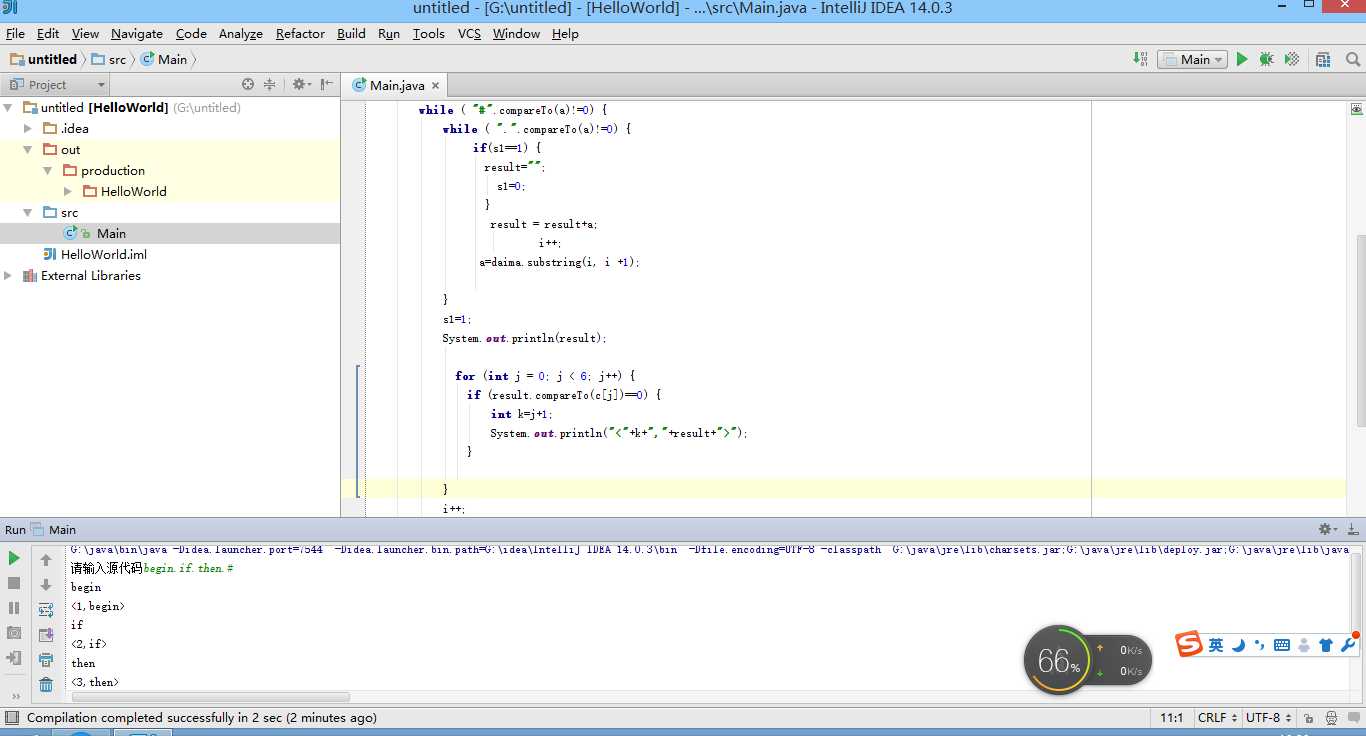The width and height of the screenshot is (1366, 736).
Task: Click Sogou moon night mode icon
Action: (1238, 645)
